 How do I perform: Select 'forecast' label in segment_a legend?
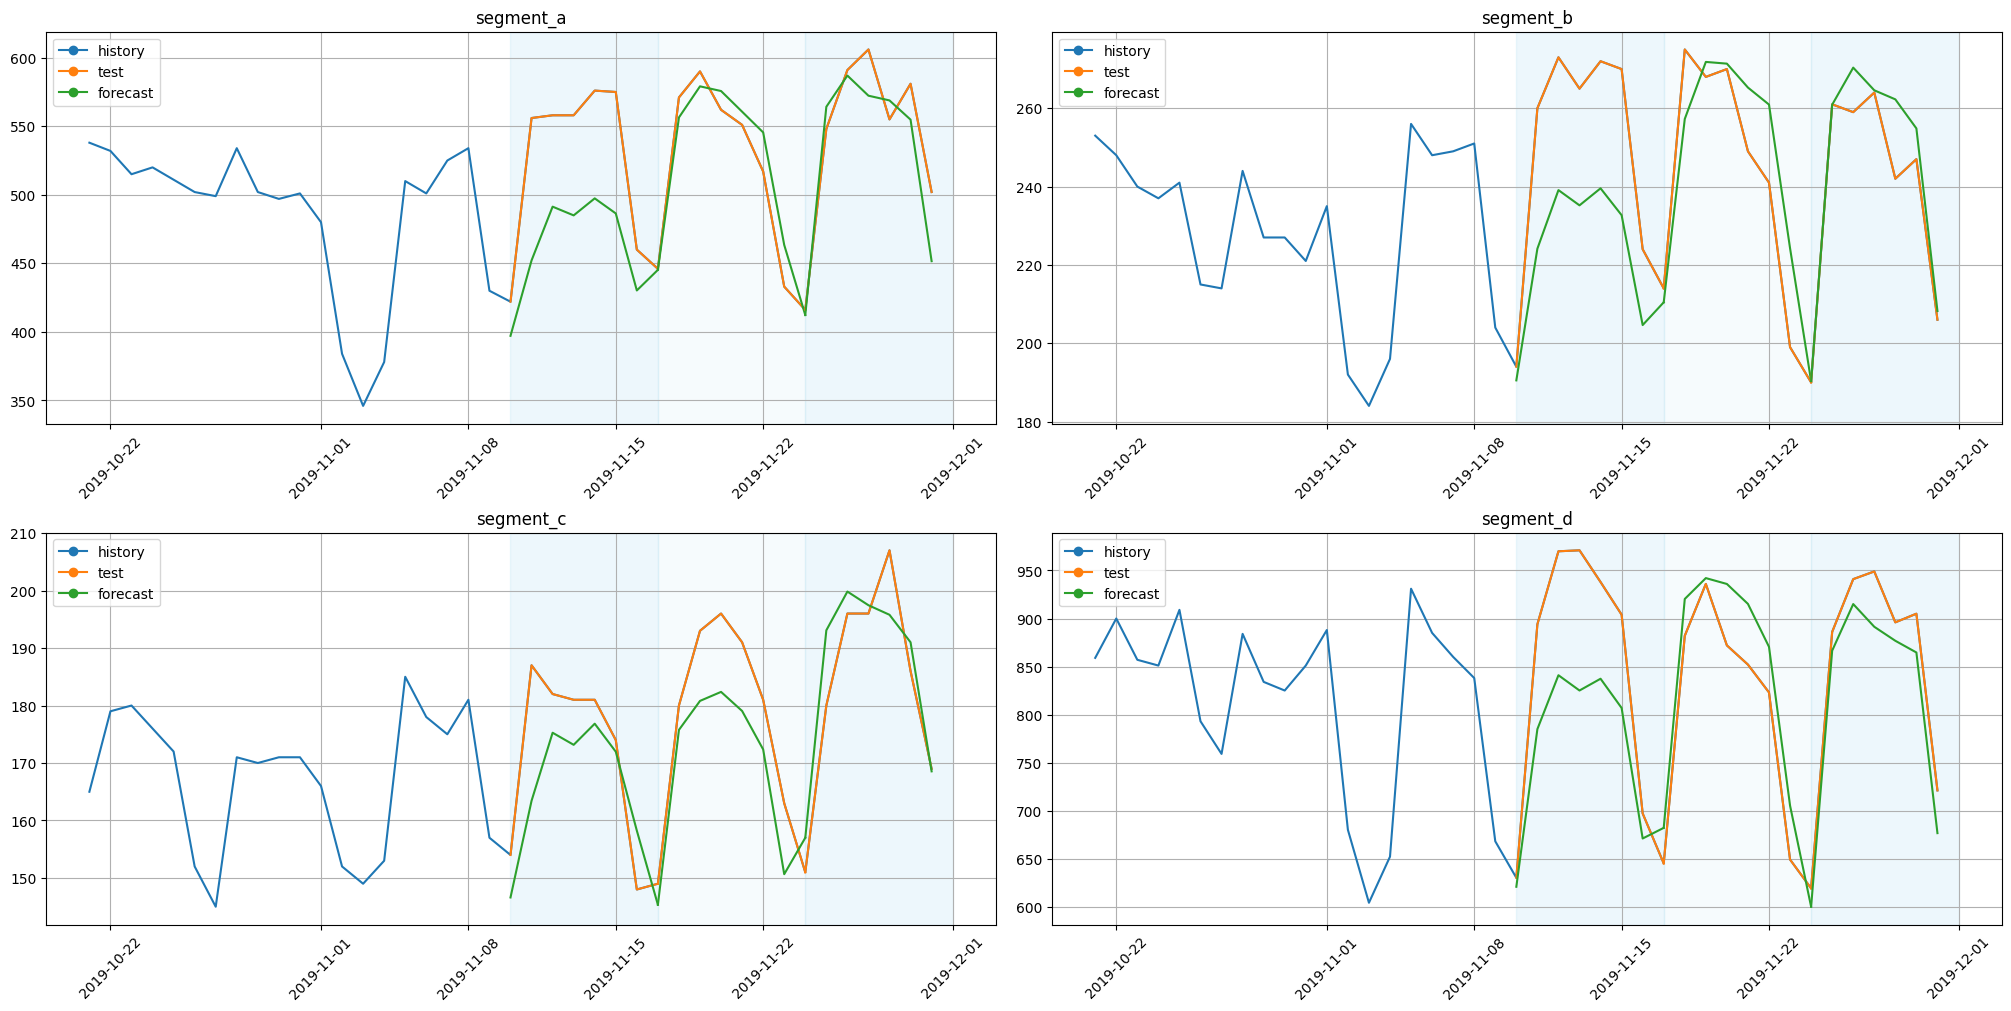[126, 93]
